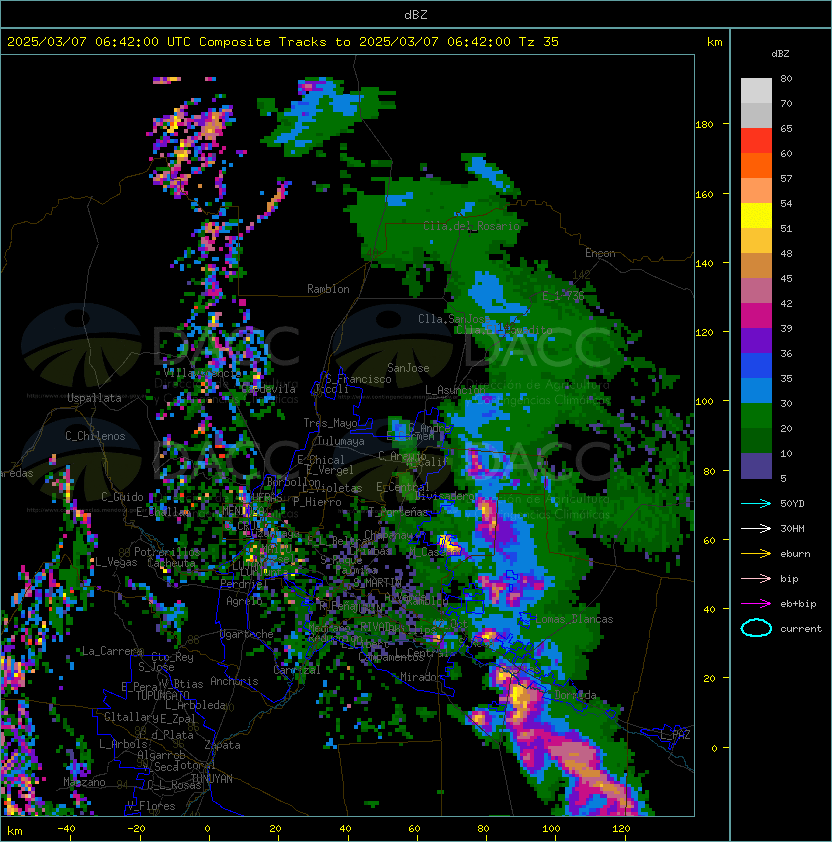Click the 50YD legend label
Screen dimensions: 832x842
(x=792, y=504)
